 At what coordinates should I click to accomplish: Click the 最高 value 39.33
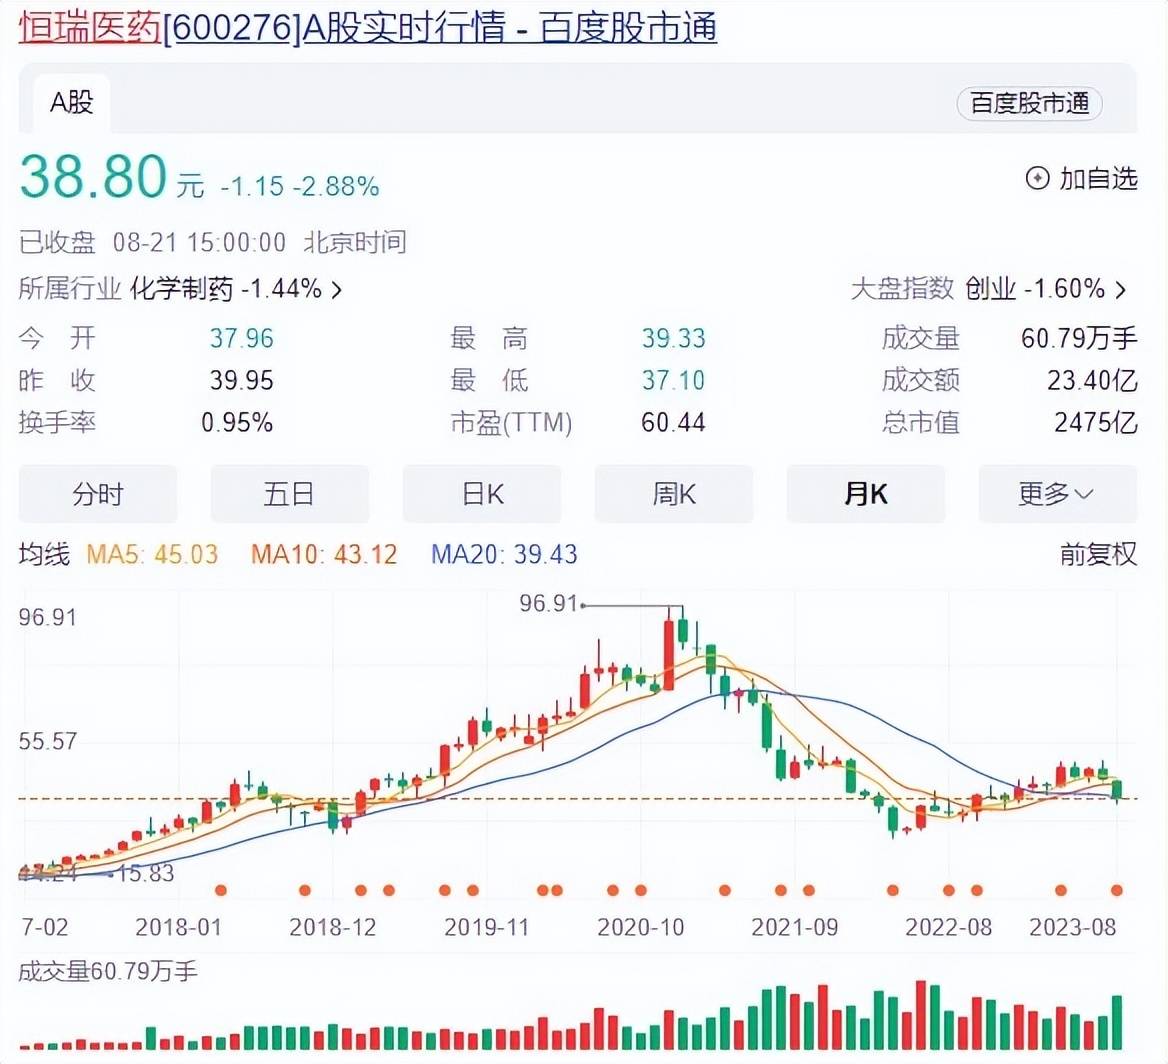point(673,339)
